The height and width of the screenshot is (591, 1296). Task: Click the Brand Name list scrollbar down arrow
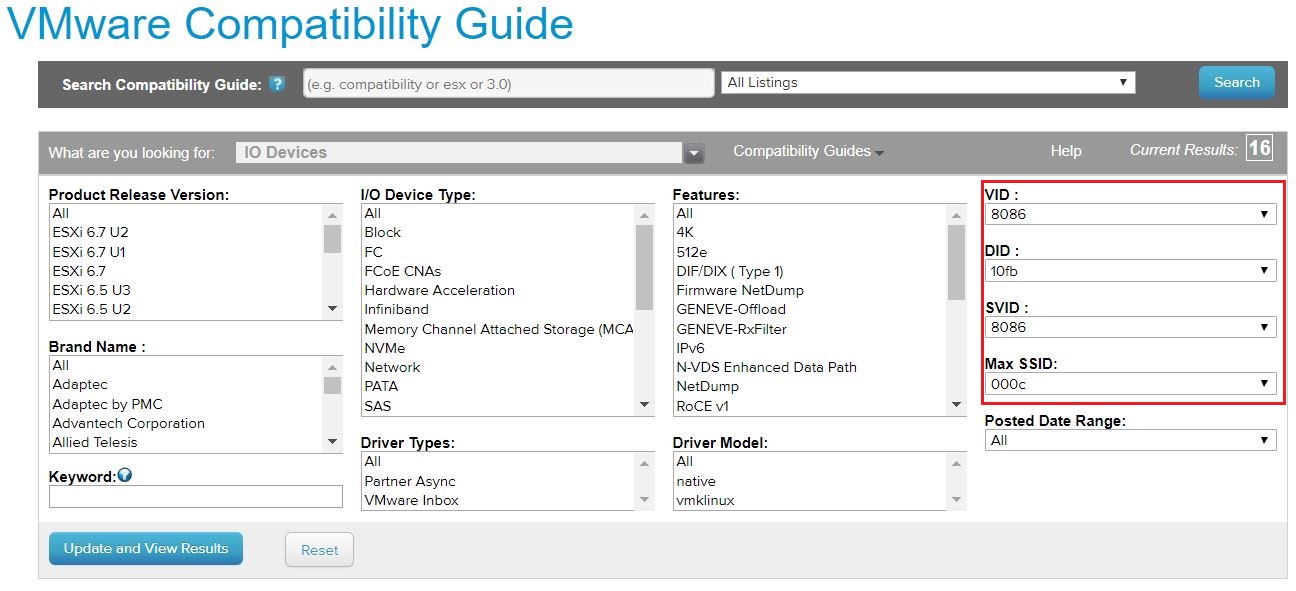tap(333, 442)
